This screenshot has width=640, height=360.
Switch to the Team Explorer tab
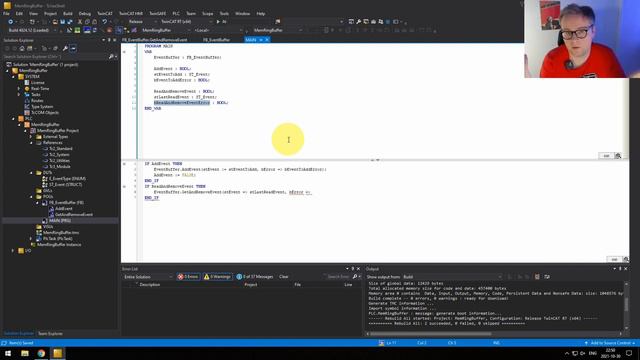tap(50, 334)
